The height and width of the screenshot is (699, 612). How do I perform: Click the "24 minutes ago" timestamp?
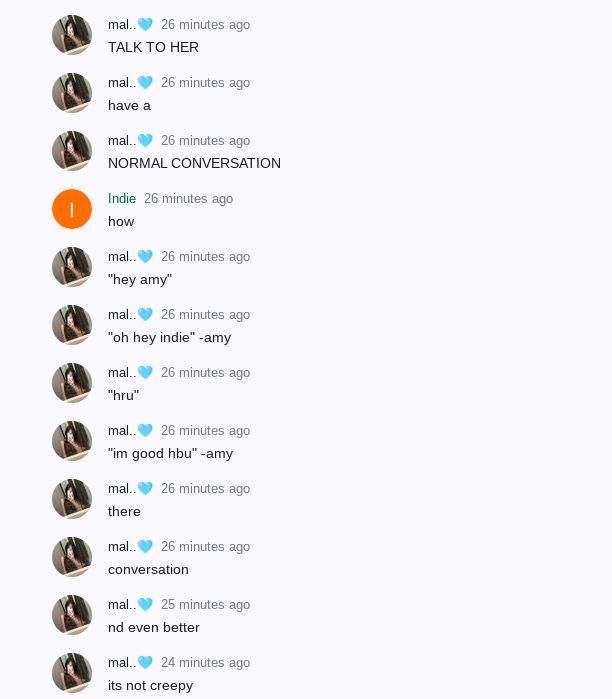pos(205,662)
